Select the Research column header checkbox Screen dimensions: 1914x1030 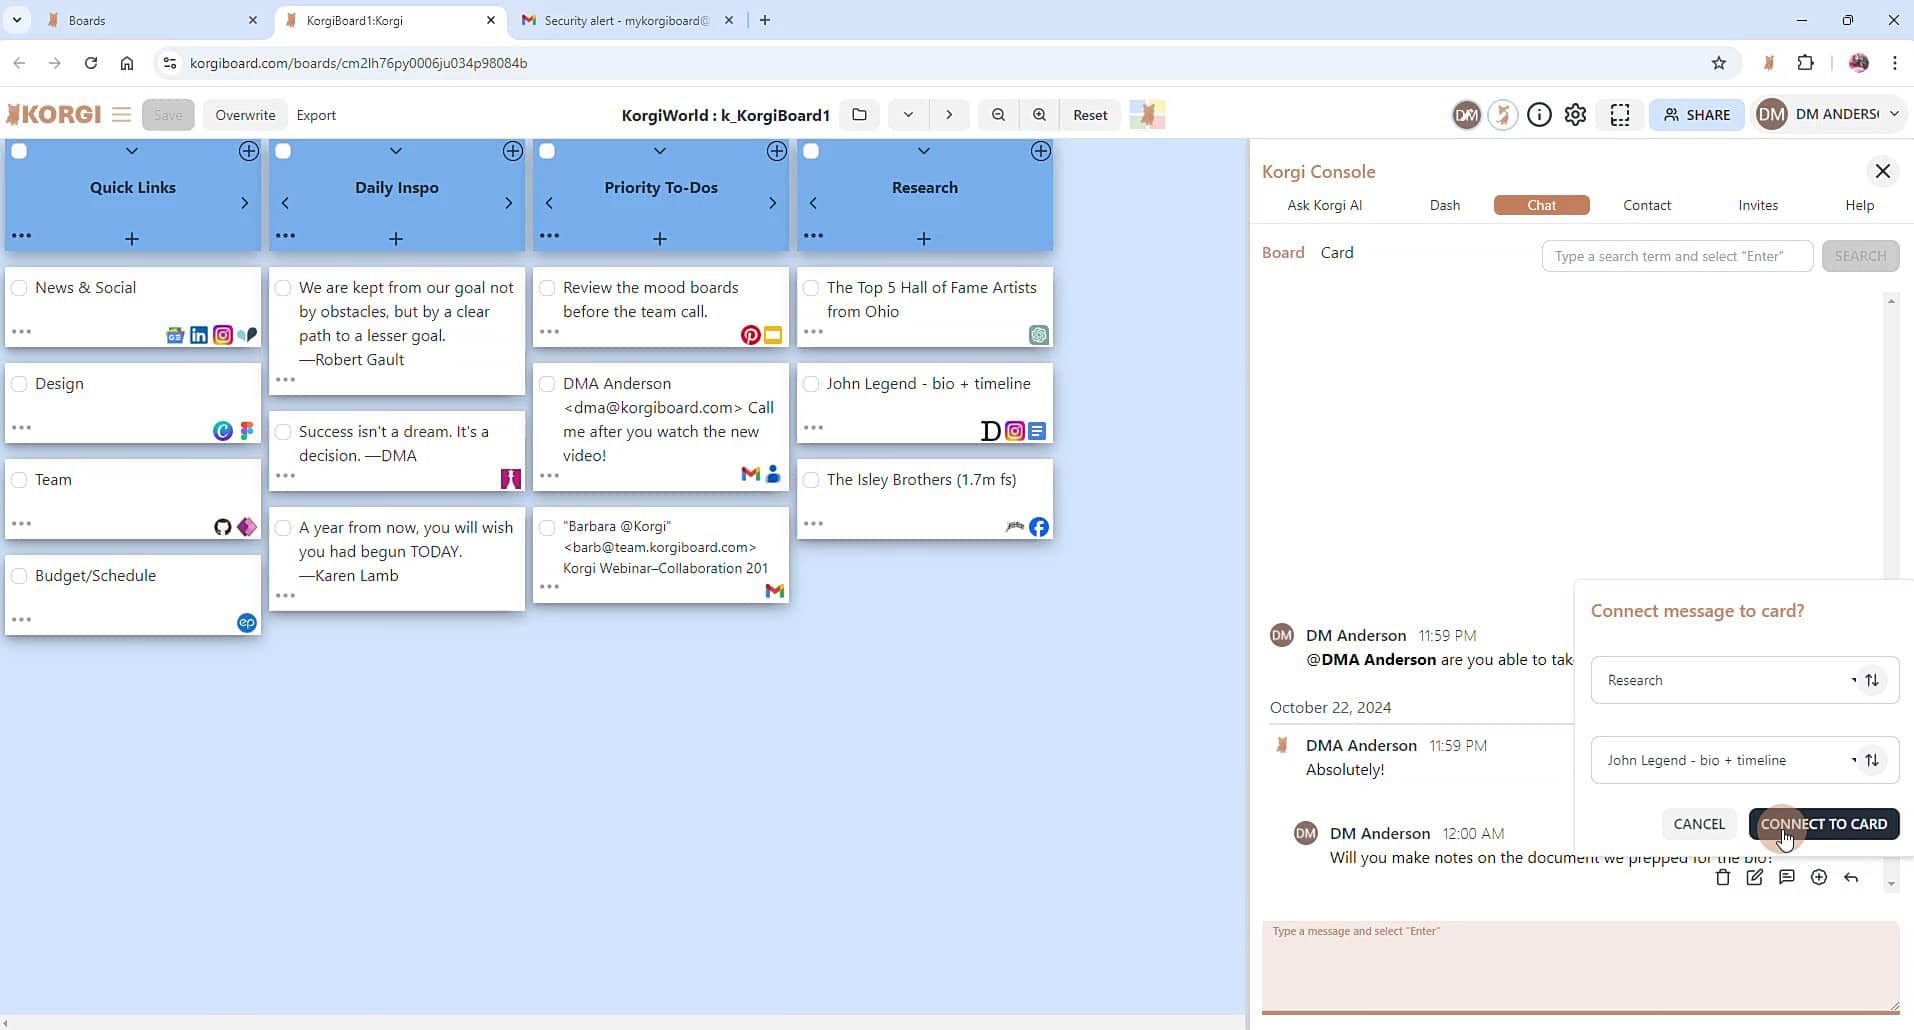click(x=811, y=151)
